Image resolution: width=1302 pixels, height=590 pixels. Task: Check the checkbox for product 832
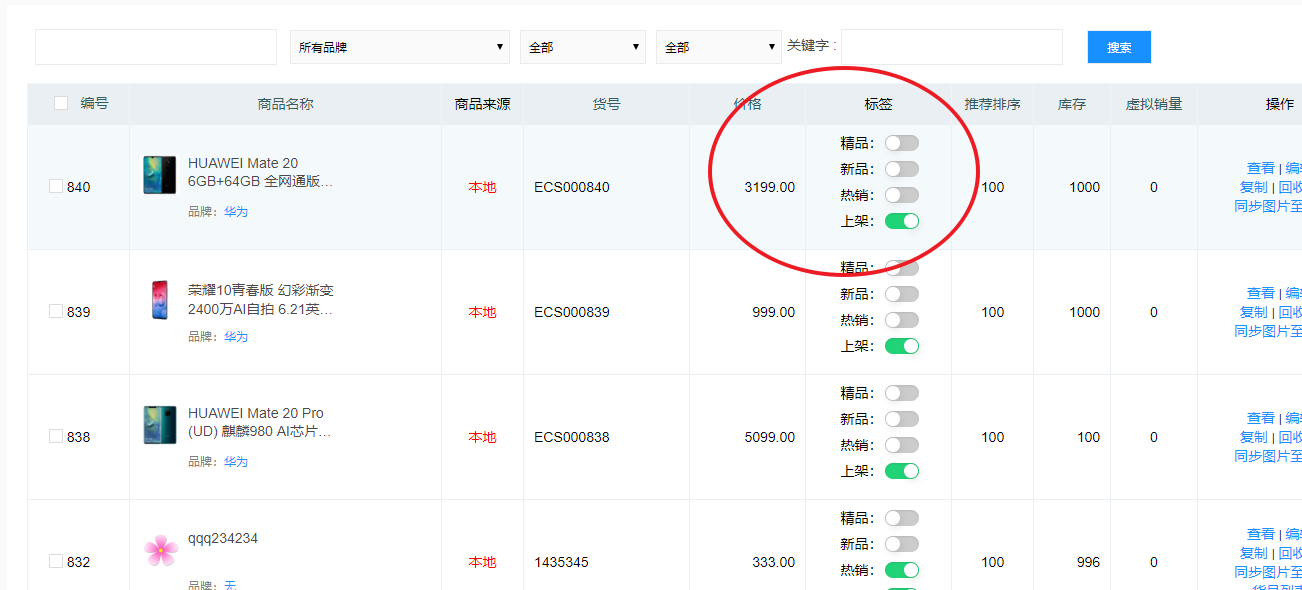point(56,561)
